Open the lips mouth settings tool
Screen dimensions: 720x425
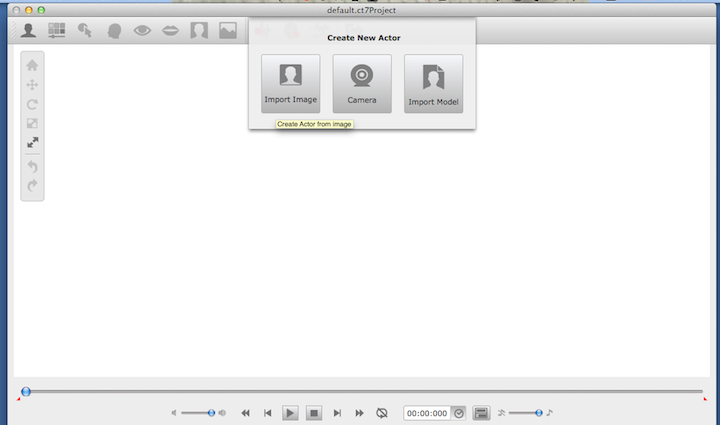(x=171, y=31)
